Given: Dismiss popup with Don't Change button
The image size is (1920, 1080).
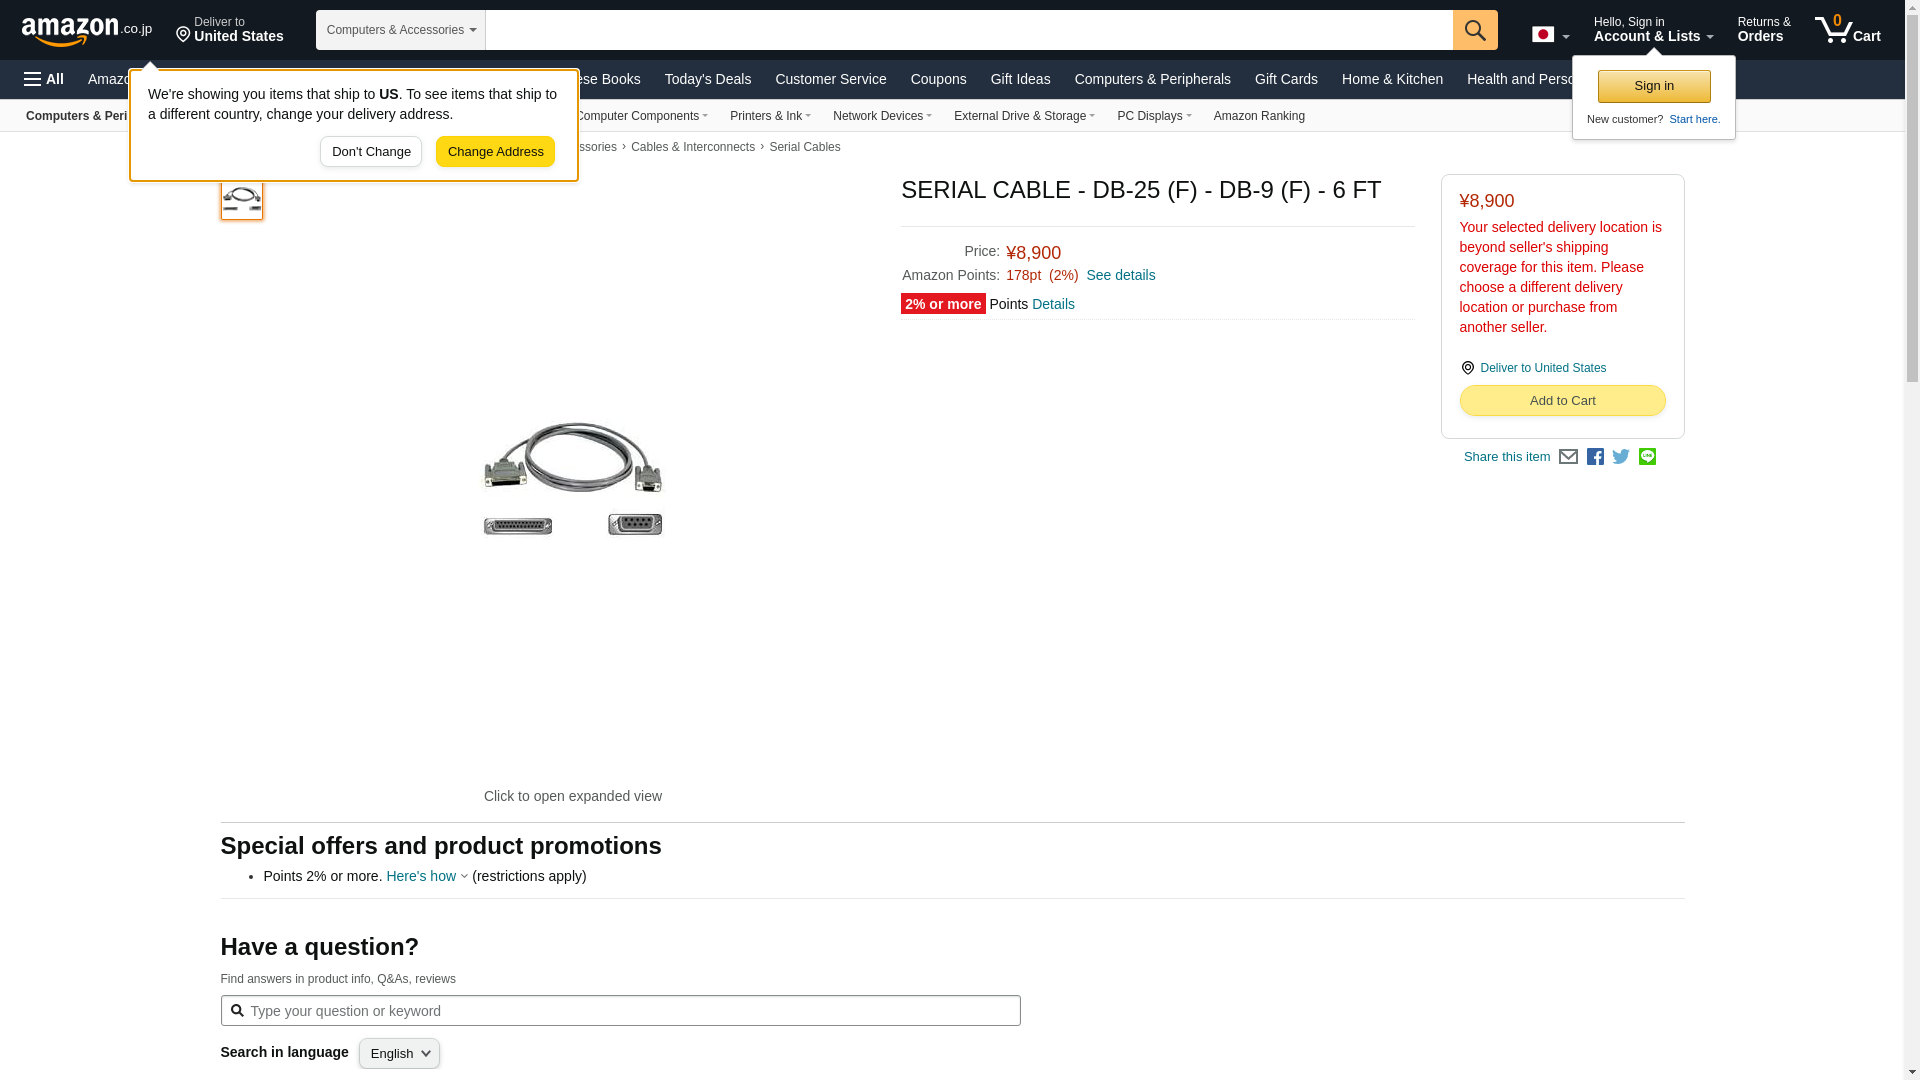Looking at the screenshot, I should [371, 152].
